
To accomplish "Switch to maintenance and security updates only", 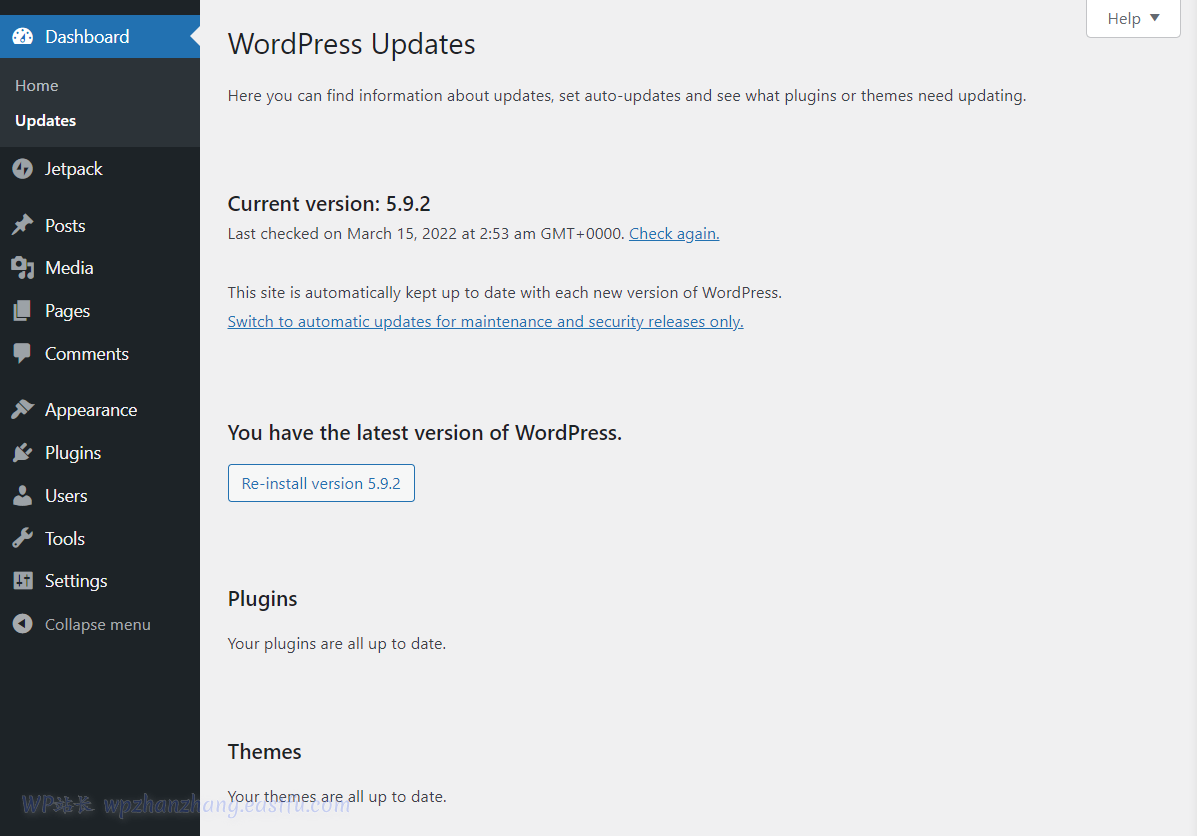I will 485,322.
